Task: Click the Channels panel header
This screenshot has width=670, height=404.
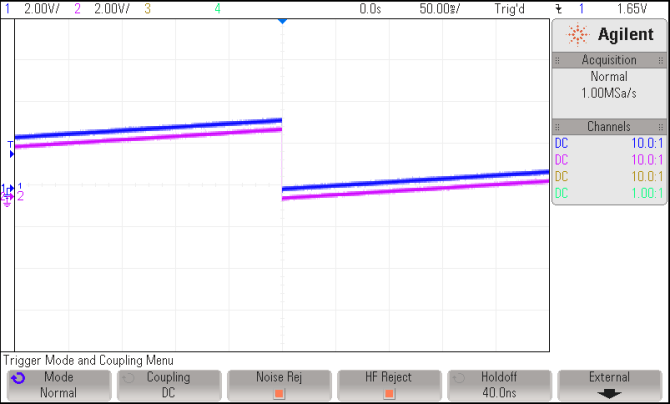Action: tap(608, 127)
